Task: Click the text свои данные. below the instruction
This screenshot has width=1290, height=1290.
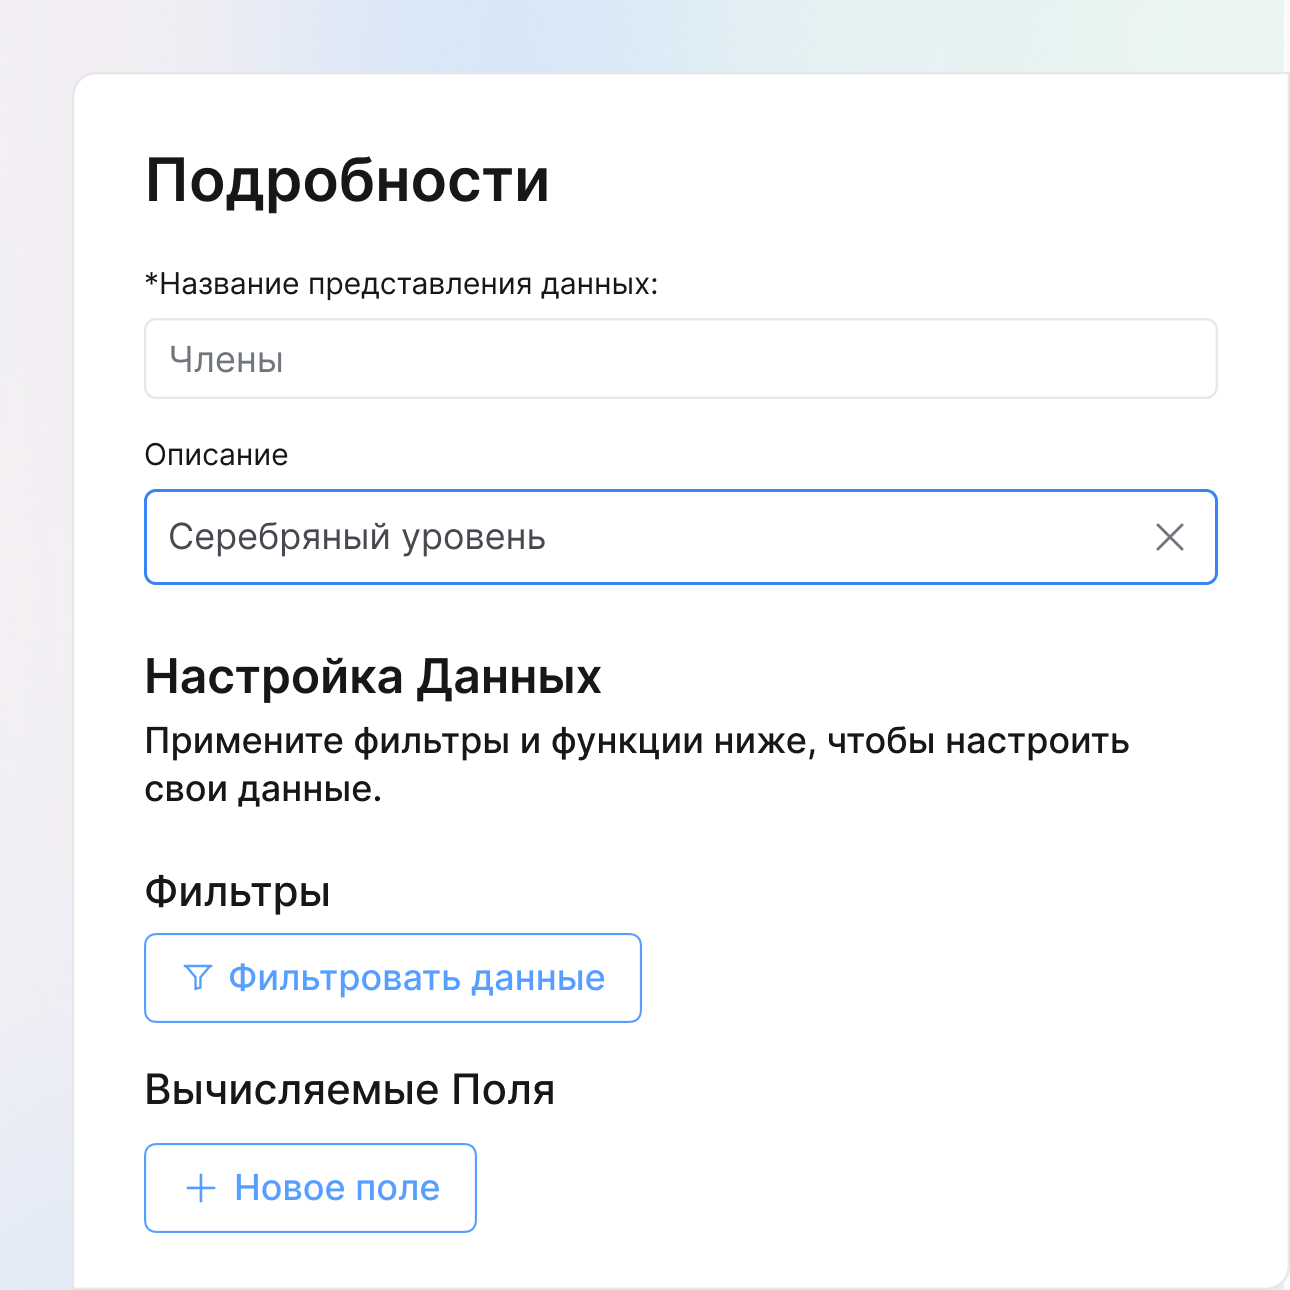Action: coord(263,790)
